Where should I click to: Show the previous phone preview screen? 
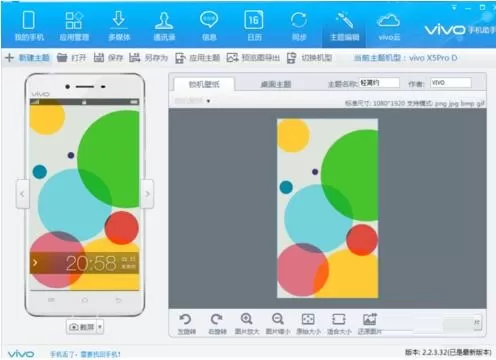(22, 194)
